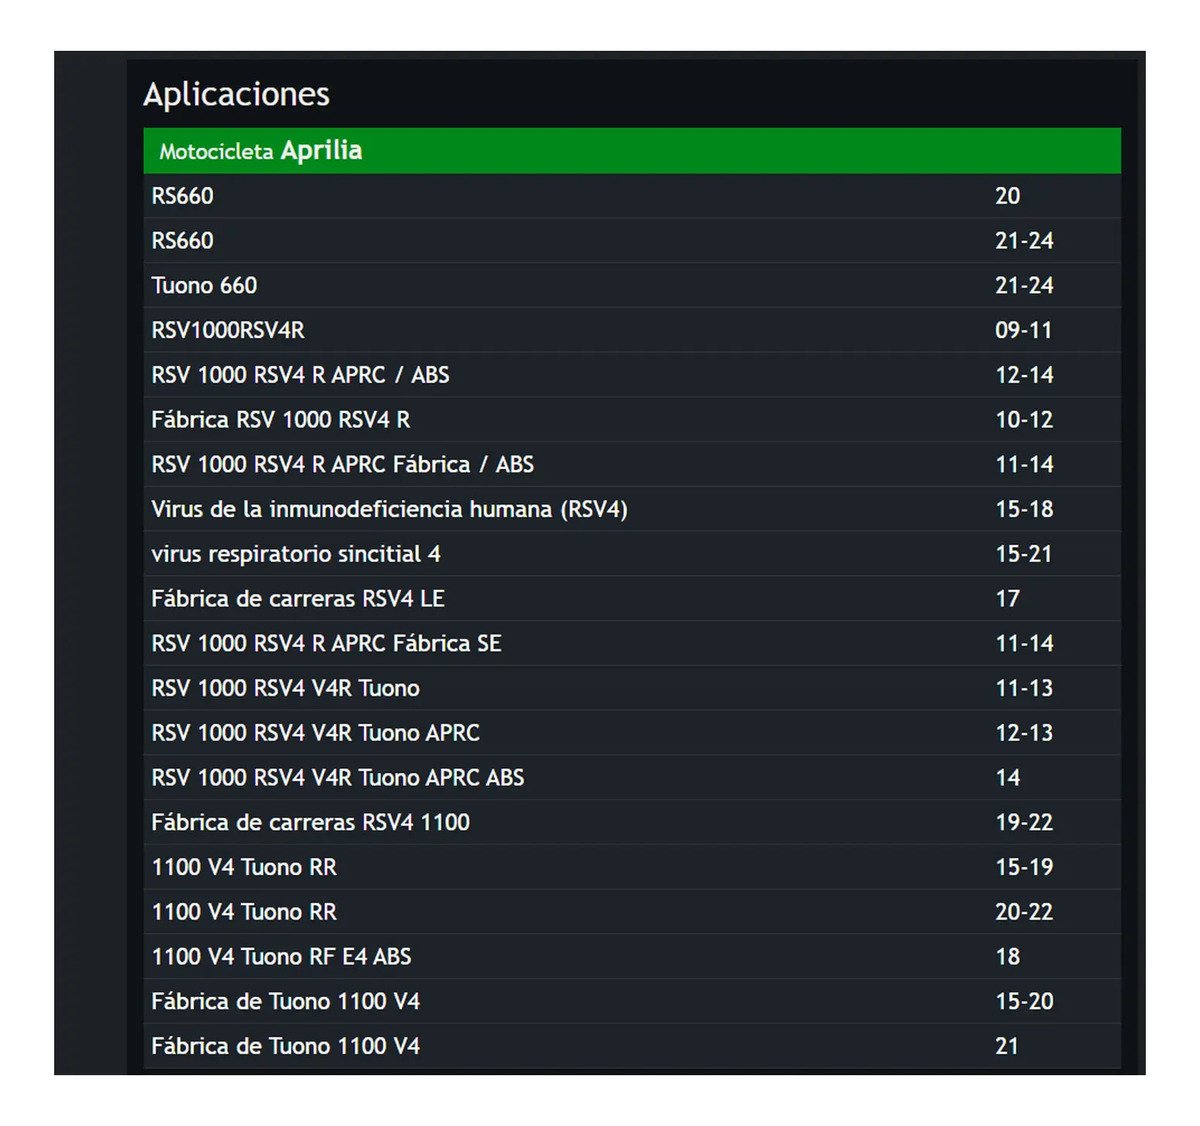Image resolution: width=1200 pixels, height=1126 pixels.
Task: Select Fábrica de carreras RSV4 1100 row
Action: (632, 823)
